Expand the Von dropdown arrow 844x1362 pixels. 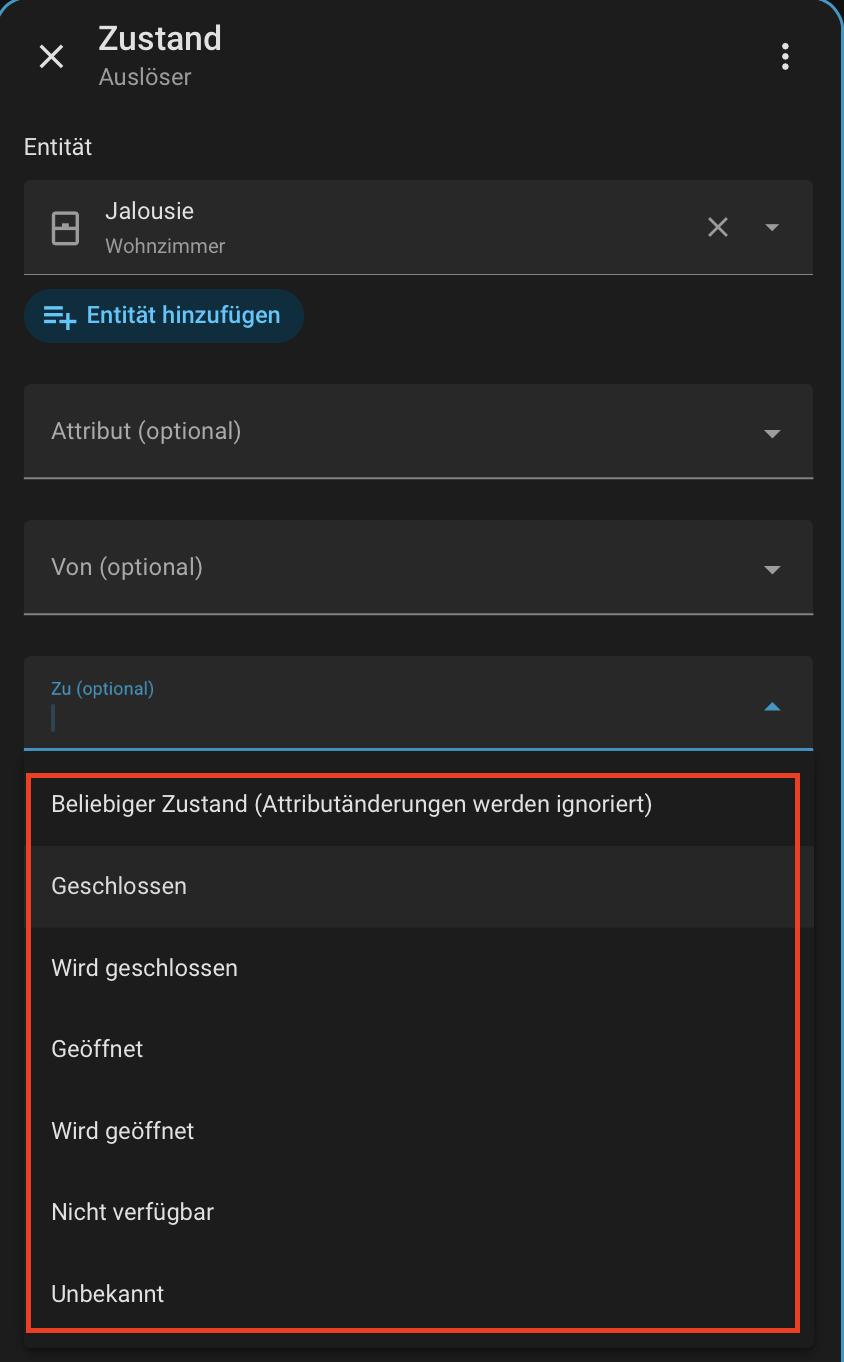click(x=772, y=570)
